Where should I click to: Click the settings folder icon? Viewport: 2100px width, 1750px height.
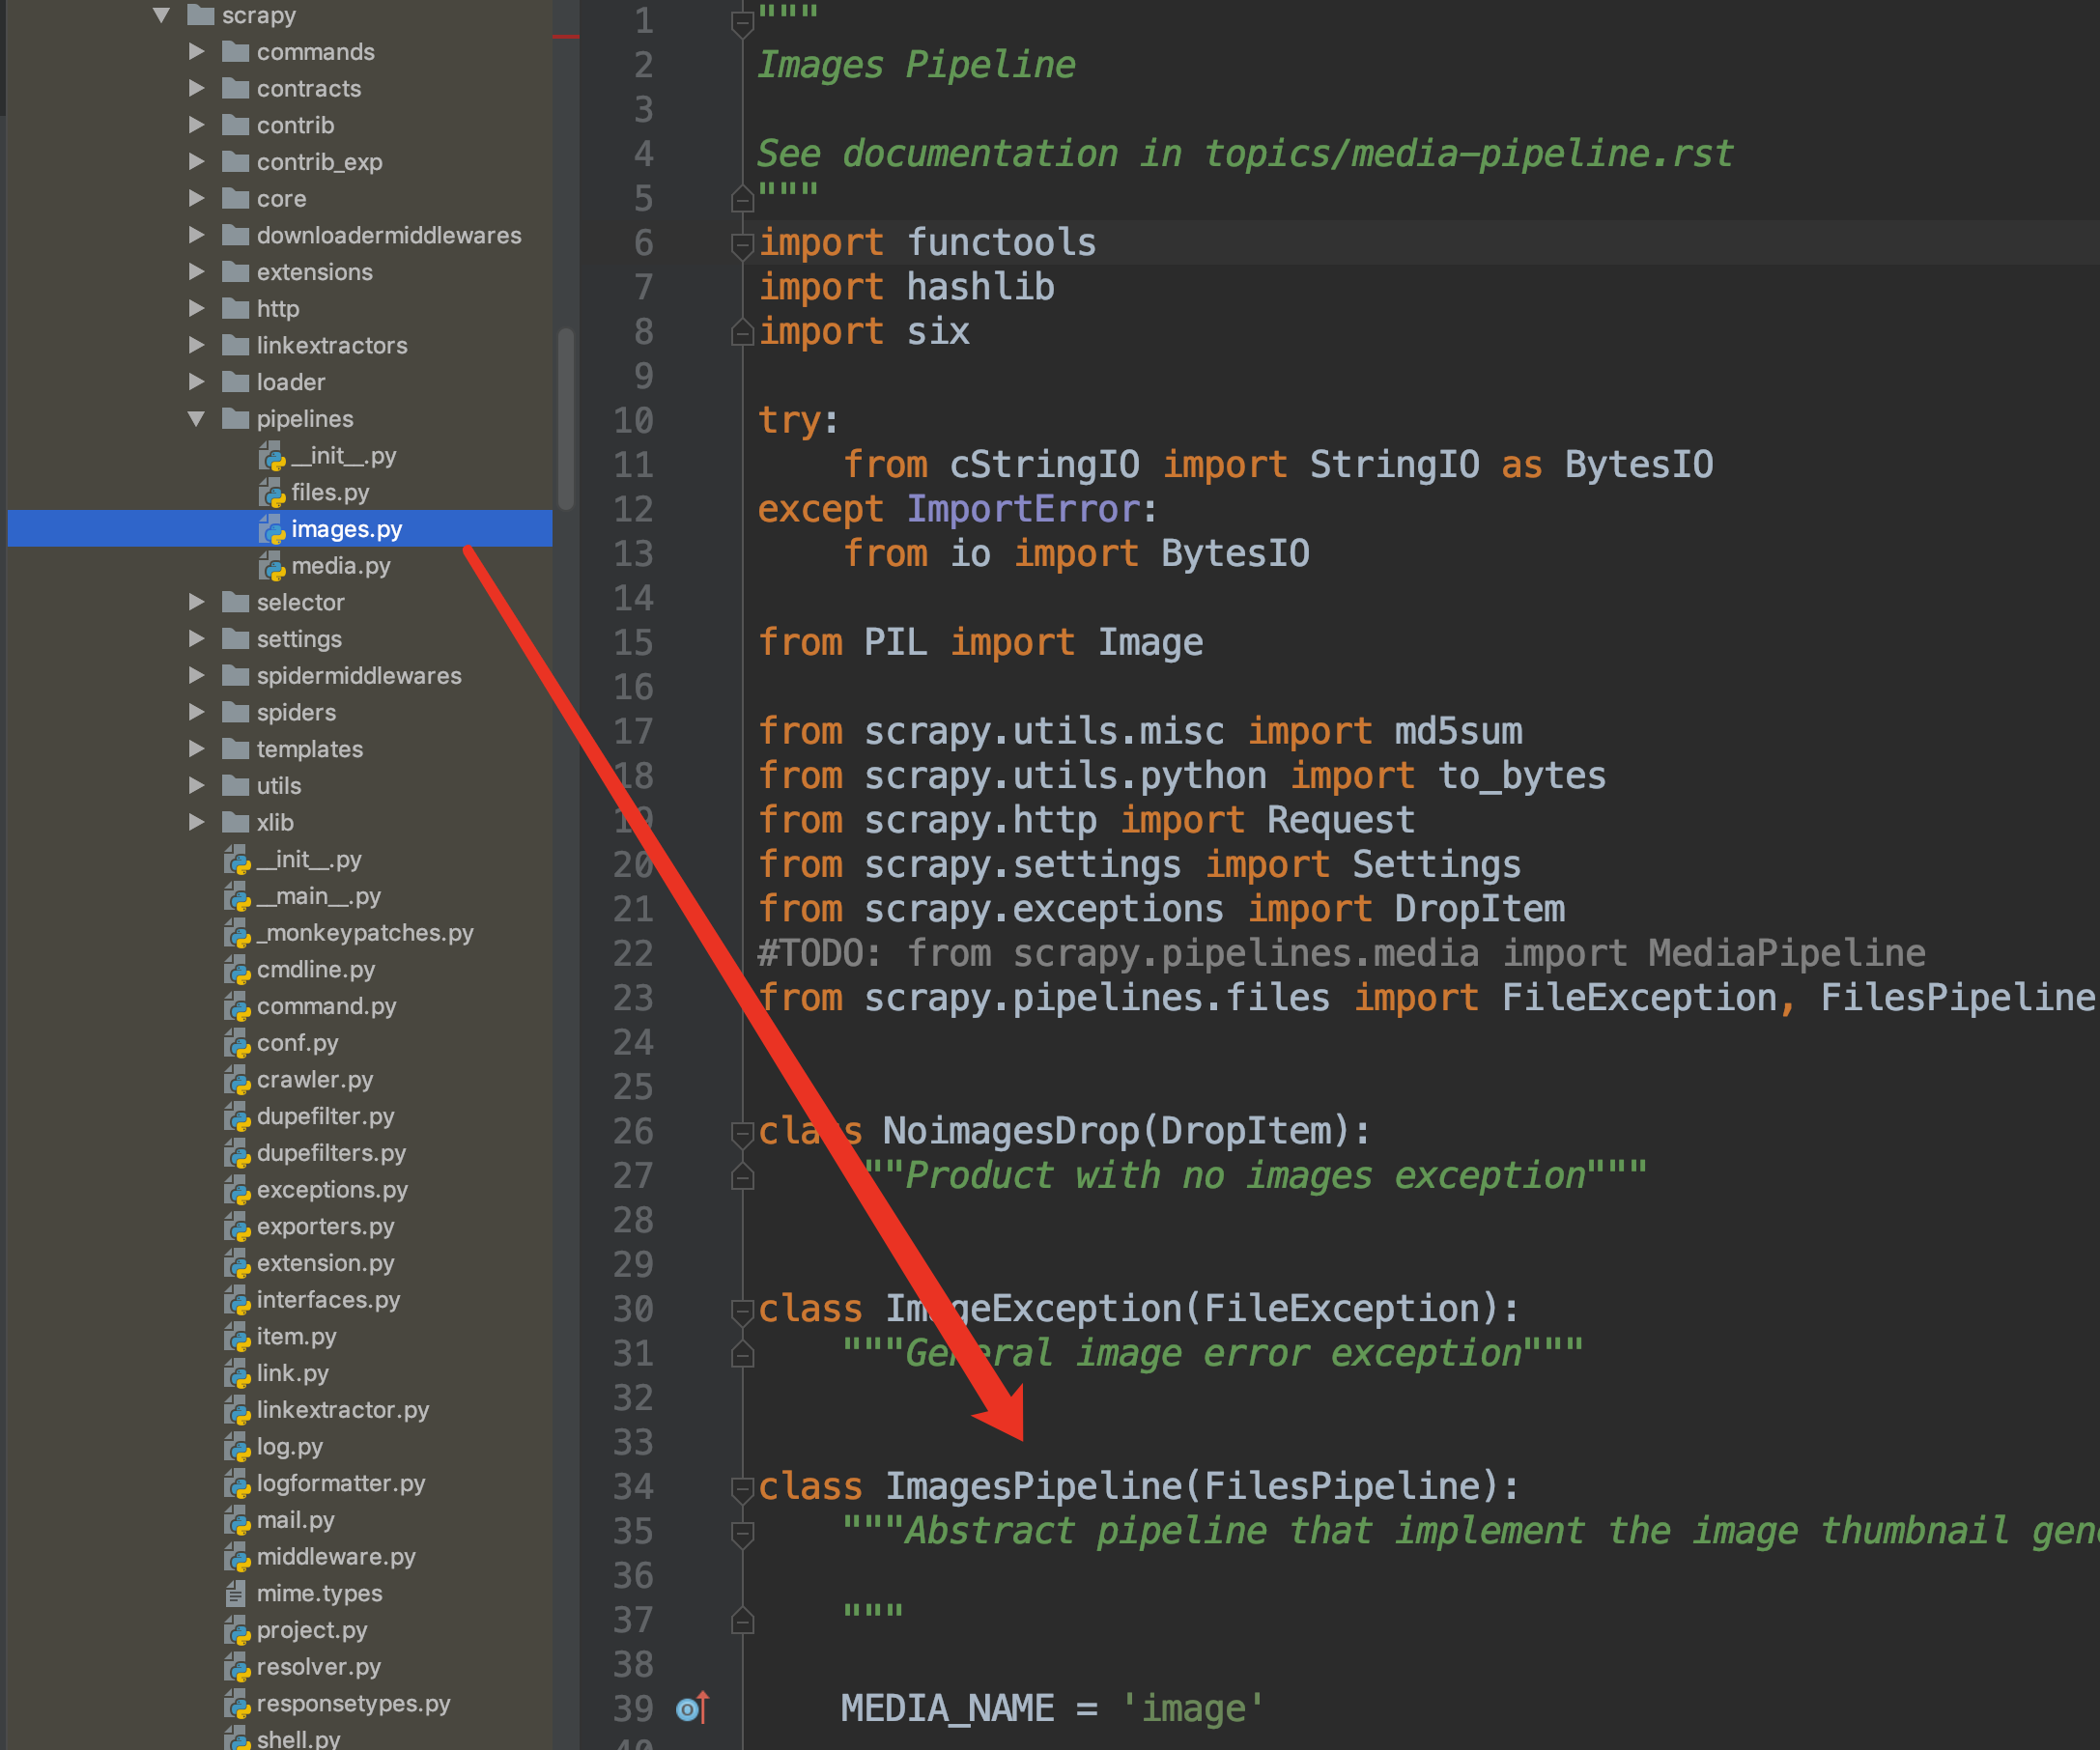235,639
